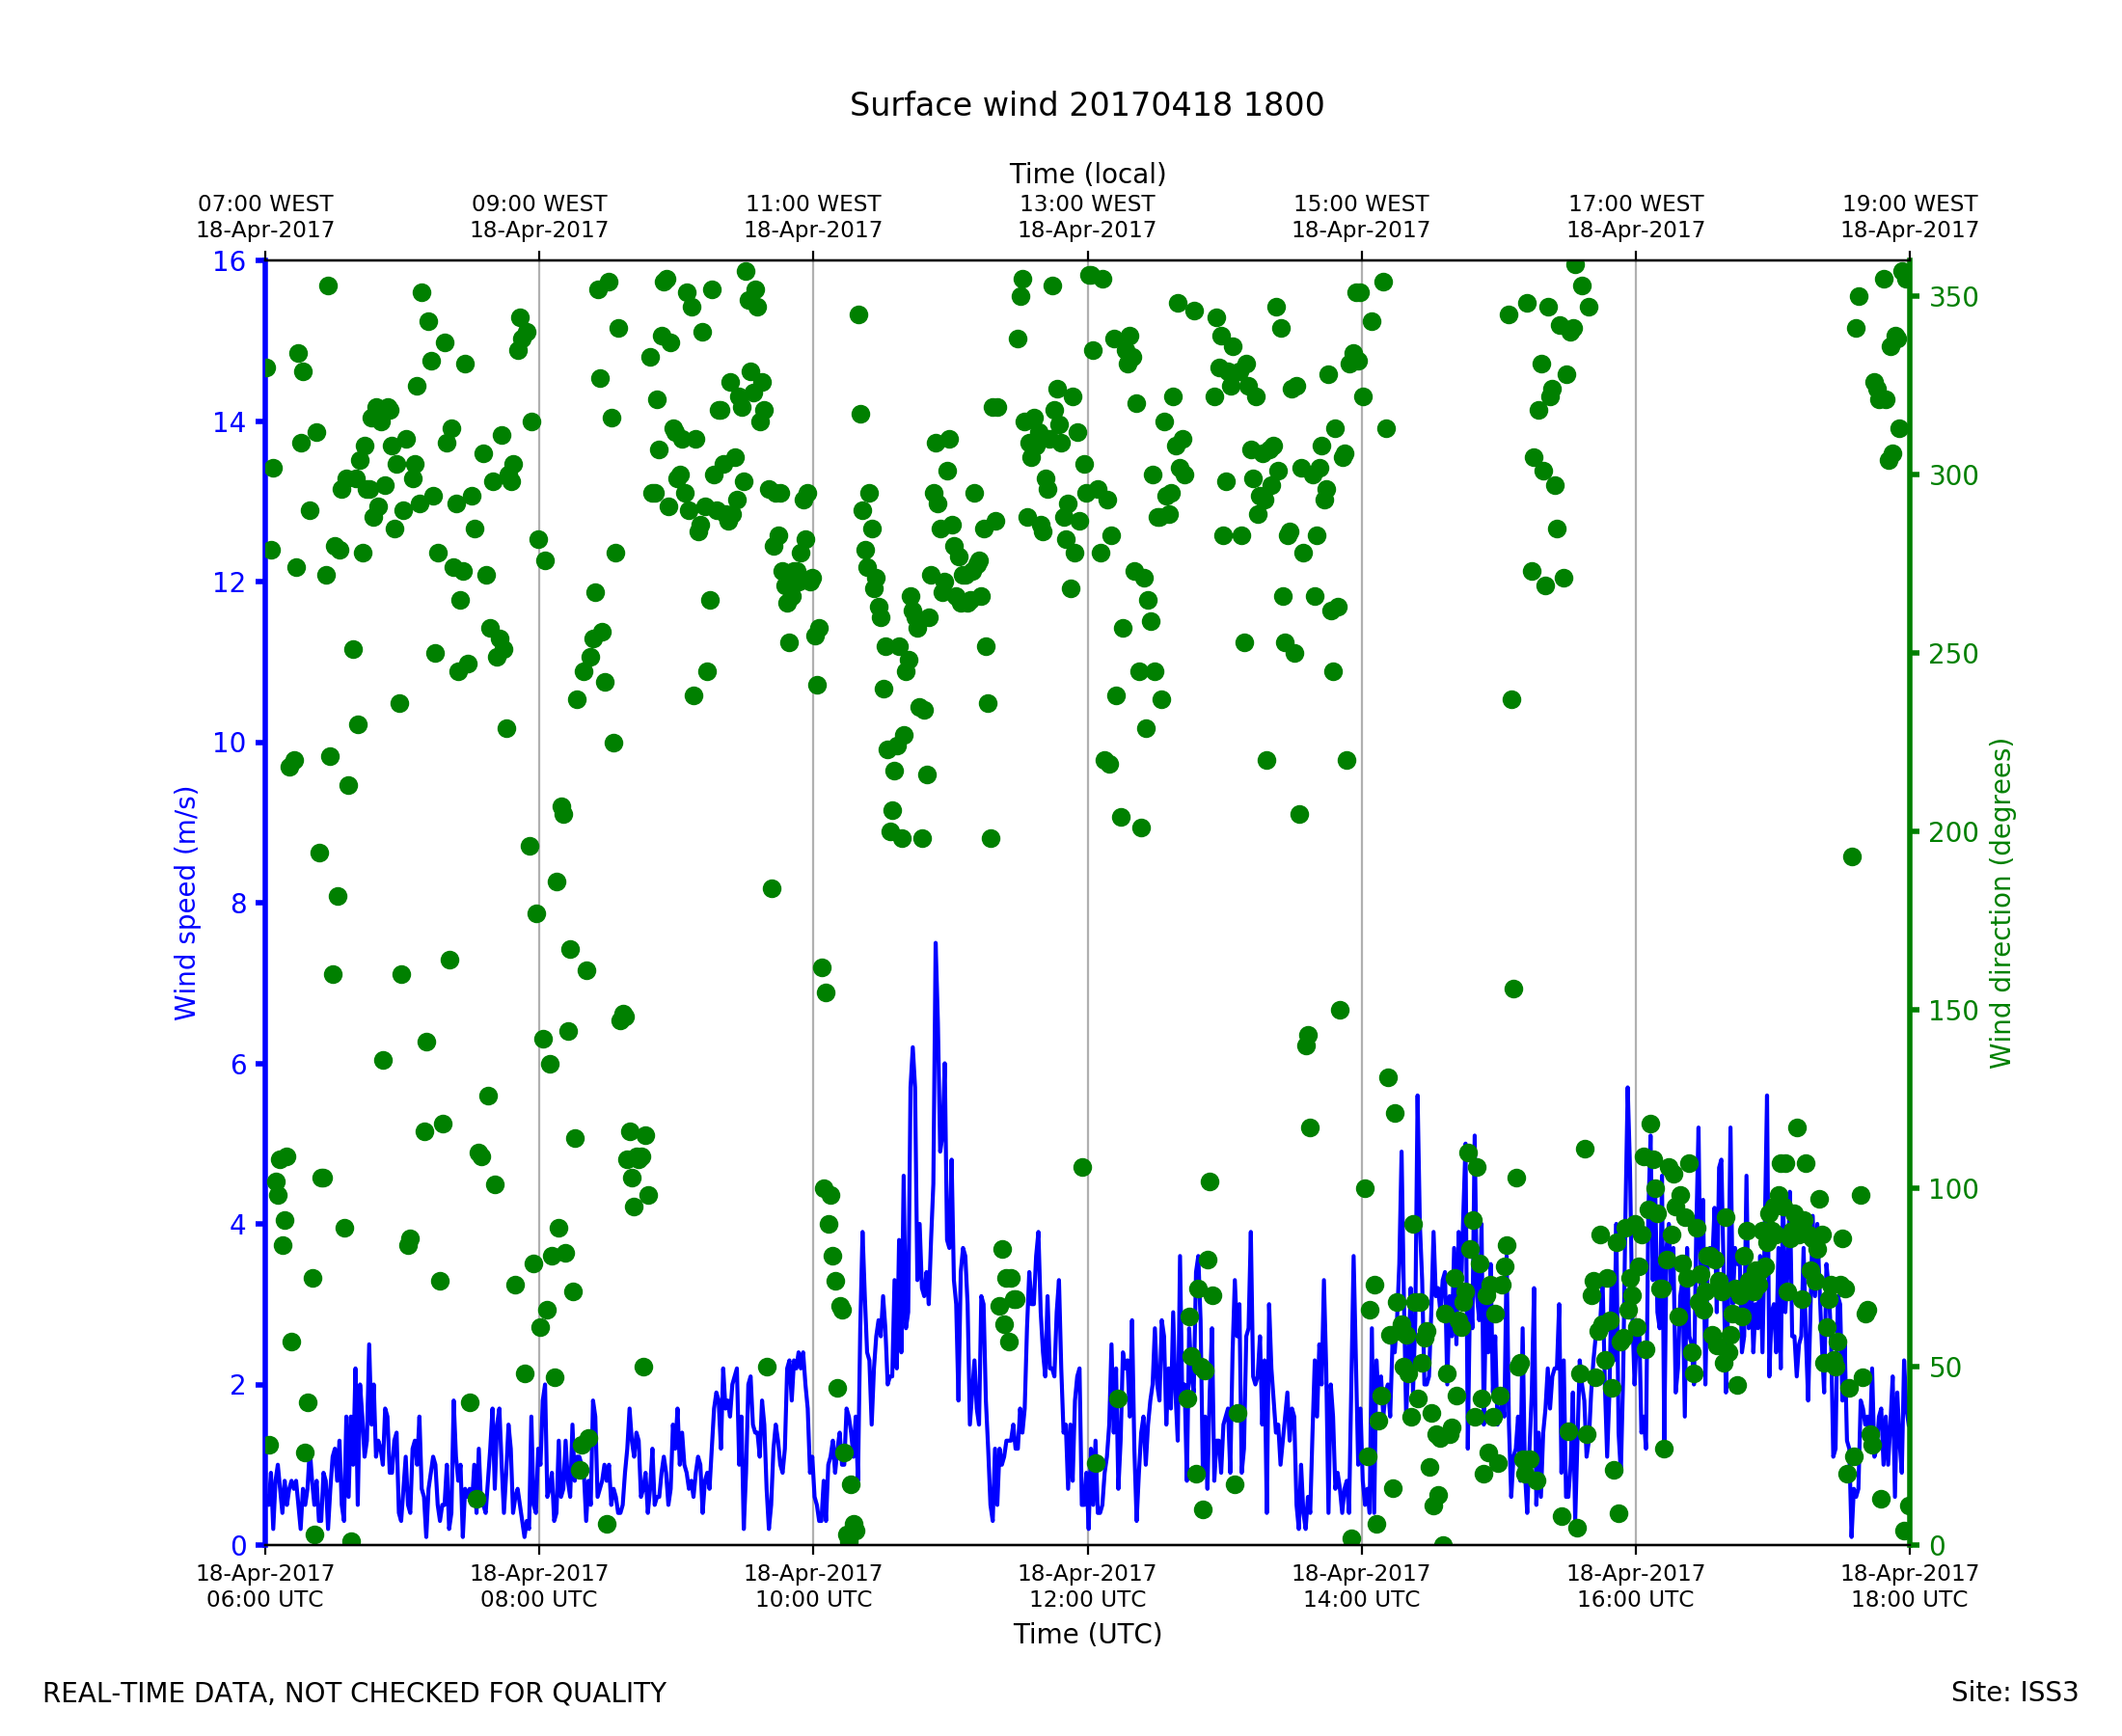The width and height of the screenshot is (2122, 1736).
Task: Click the chart title 'Surface wind 20170418 1800'
Action: click(1086, 105)
